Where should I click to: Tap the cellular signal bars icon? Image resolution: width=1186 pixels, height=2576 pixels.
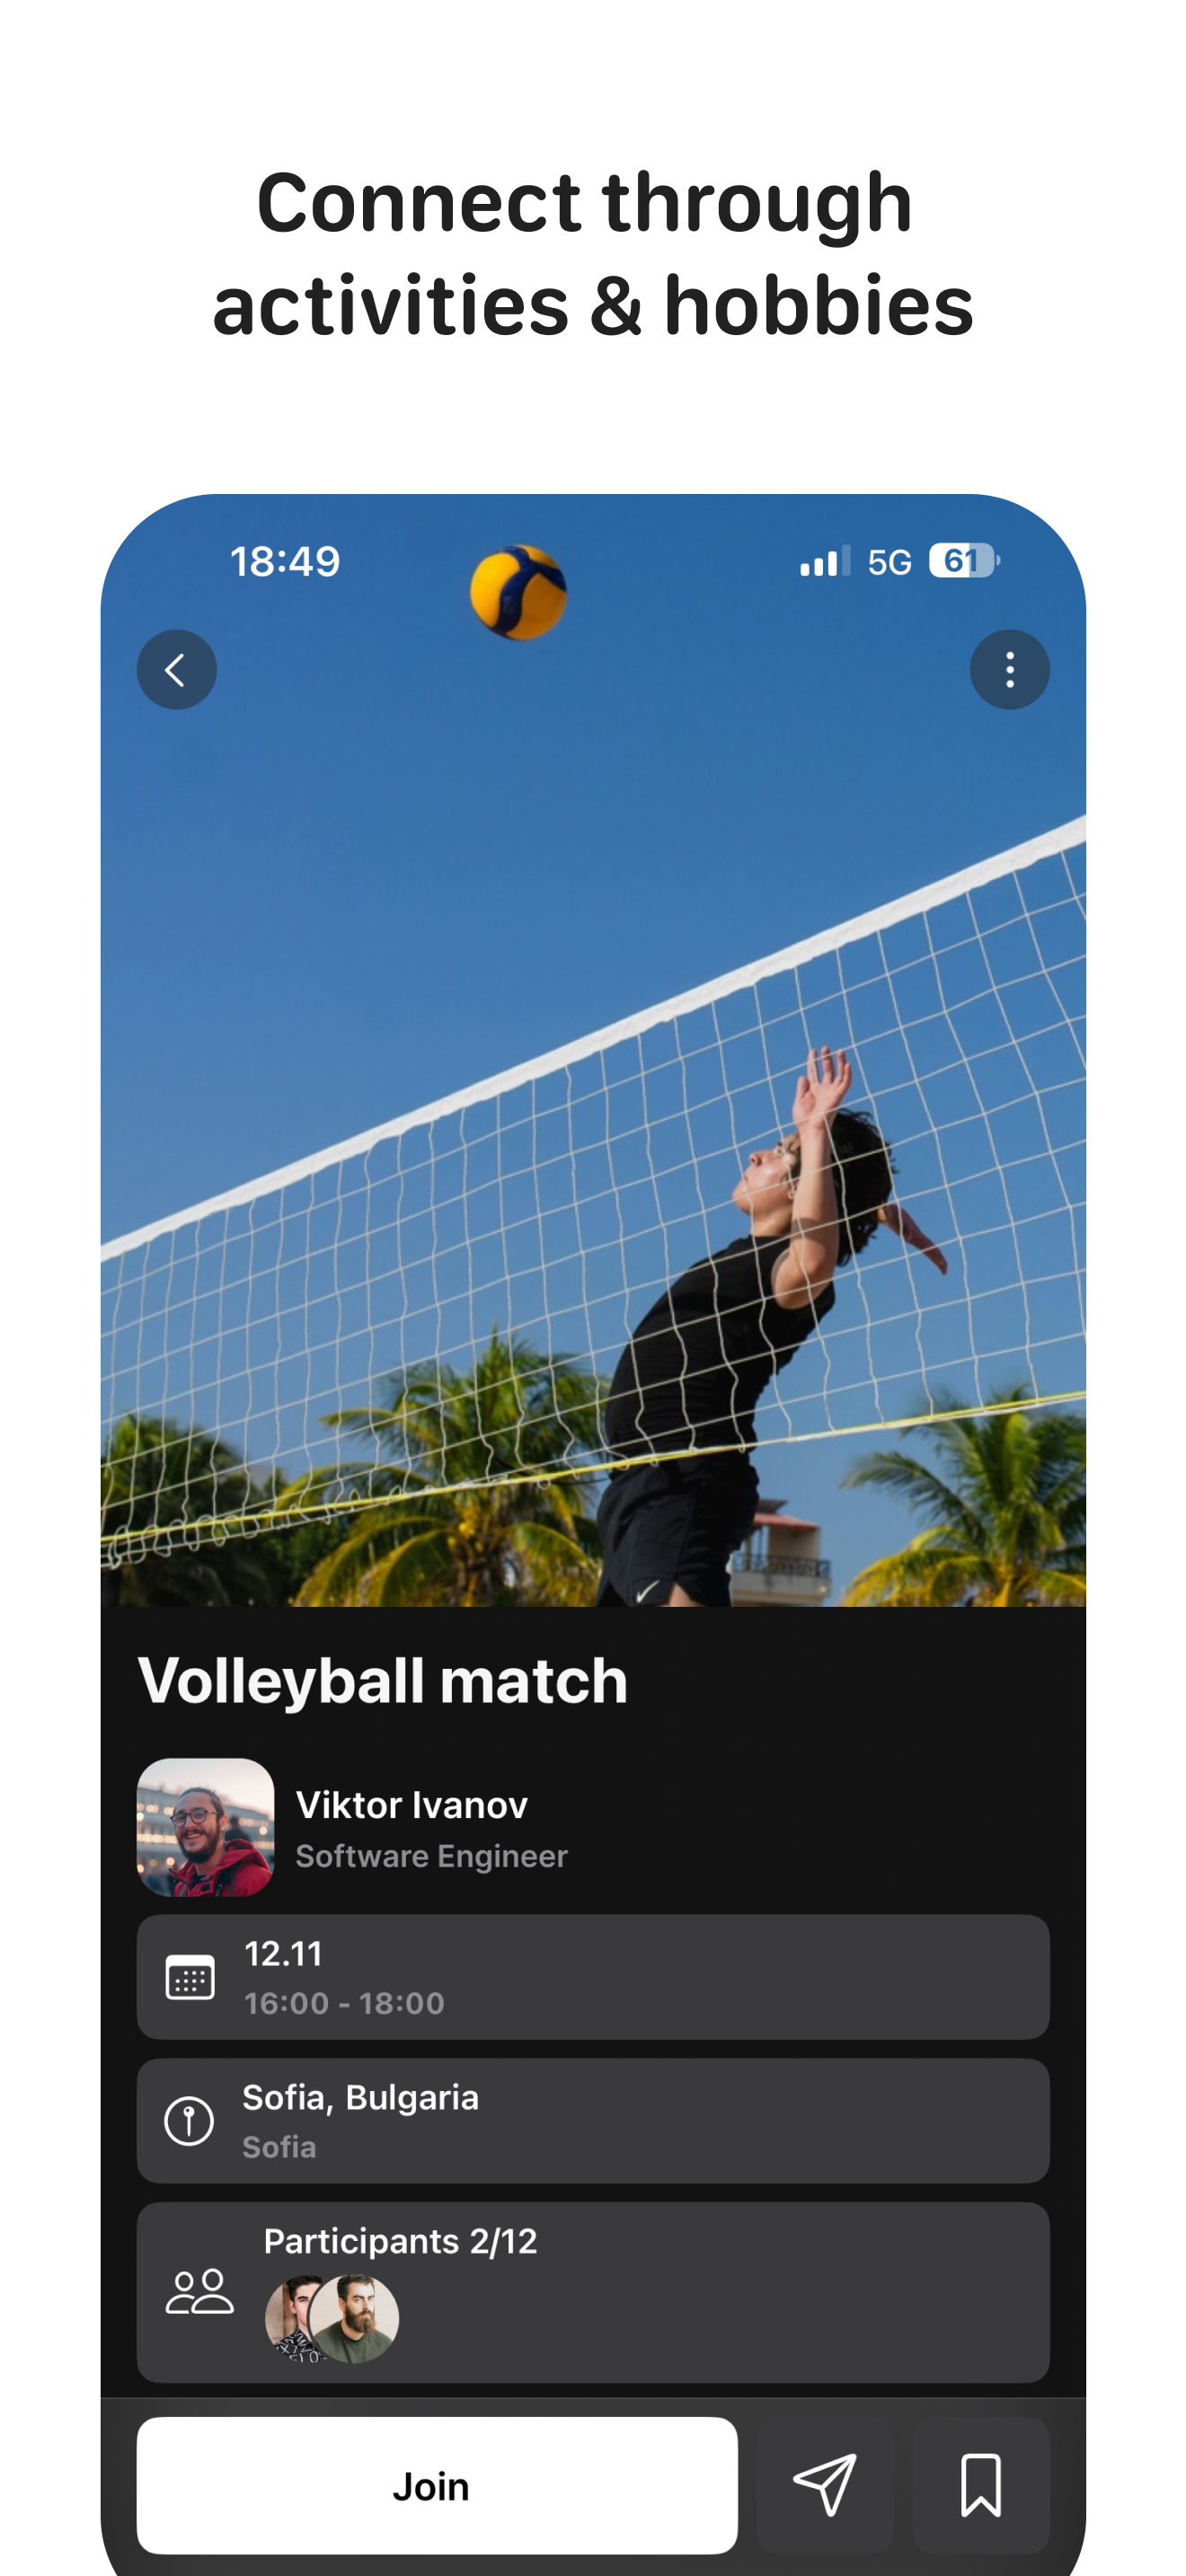[x=825, y=561]
